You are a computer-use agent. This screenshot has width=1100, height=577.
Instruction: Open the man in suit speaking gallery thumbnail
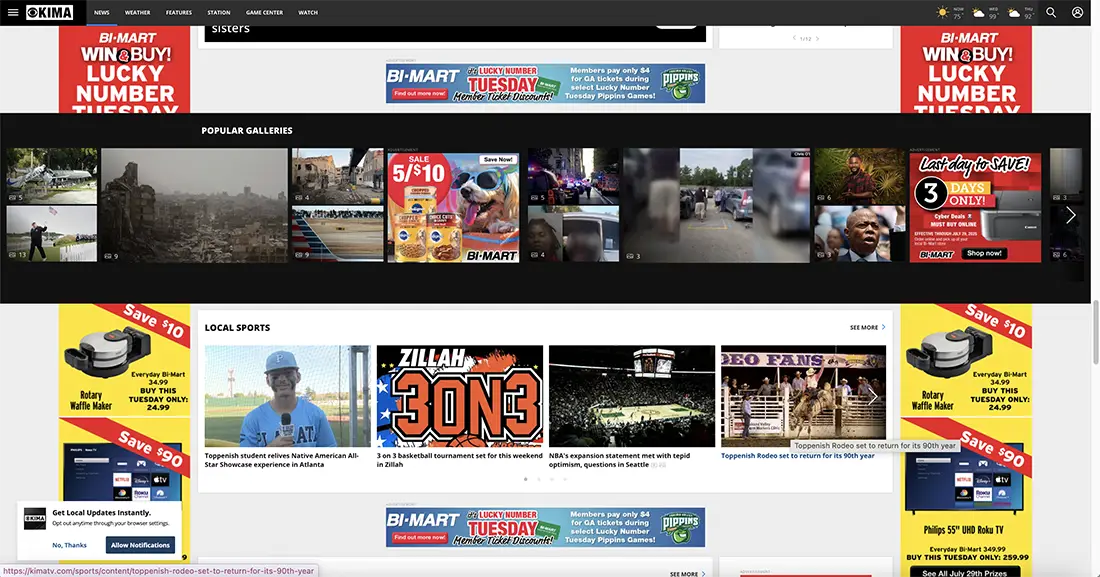pos(859,234)
